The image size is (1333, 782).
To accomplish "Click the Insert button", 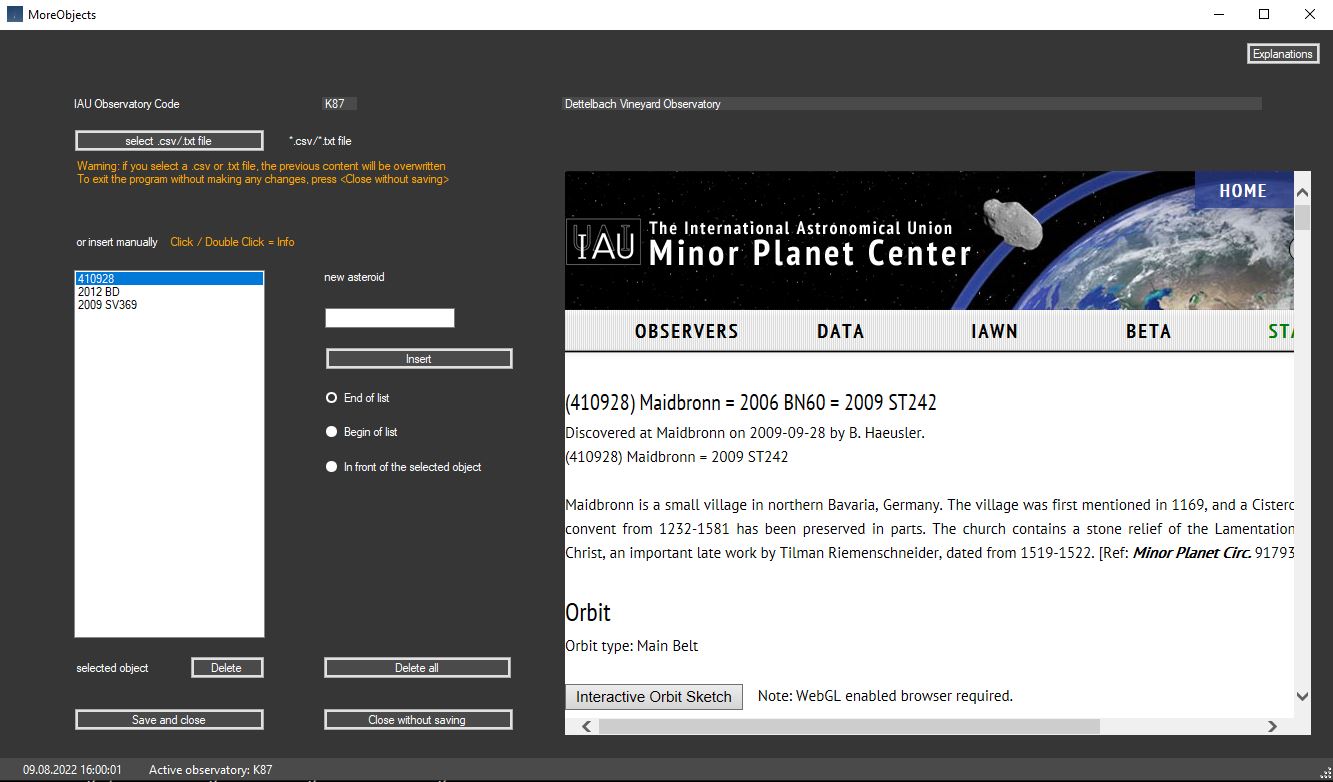I will 419,359.
